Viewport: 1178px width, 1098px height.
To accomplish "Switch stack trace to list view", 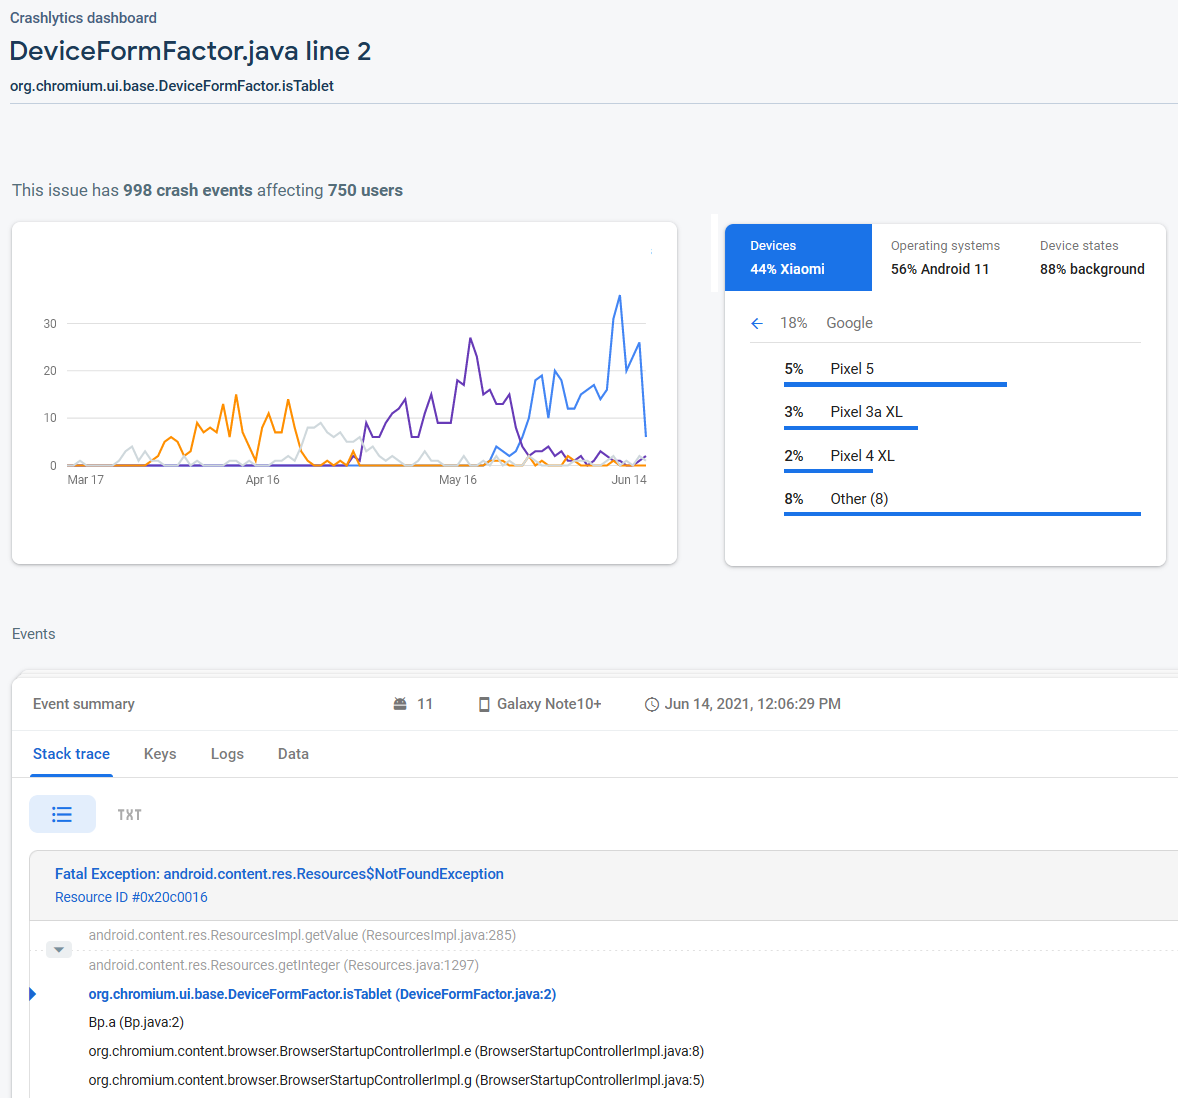I will 62,814.
